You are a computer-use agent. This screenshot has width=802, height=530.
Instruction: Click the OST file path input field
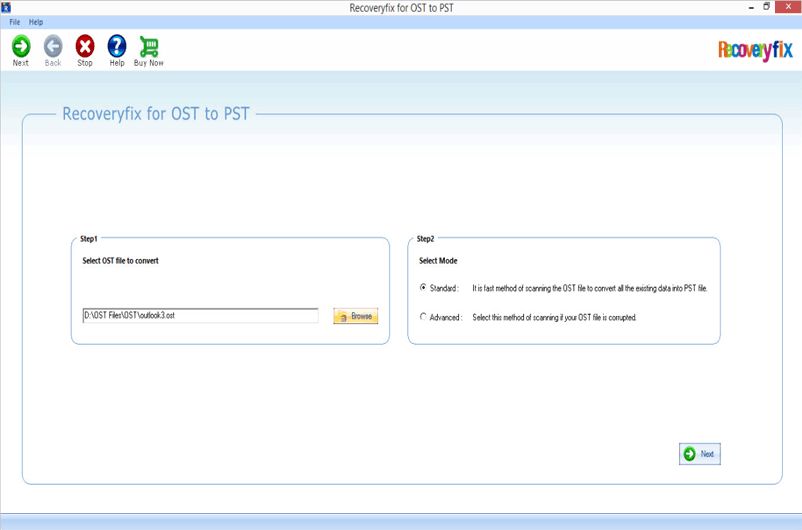click(x=200, y=315)
